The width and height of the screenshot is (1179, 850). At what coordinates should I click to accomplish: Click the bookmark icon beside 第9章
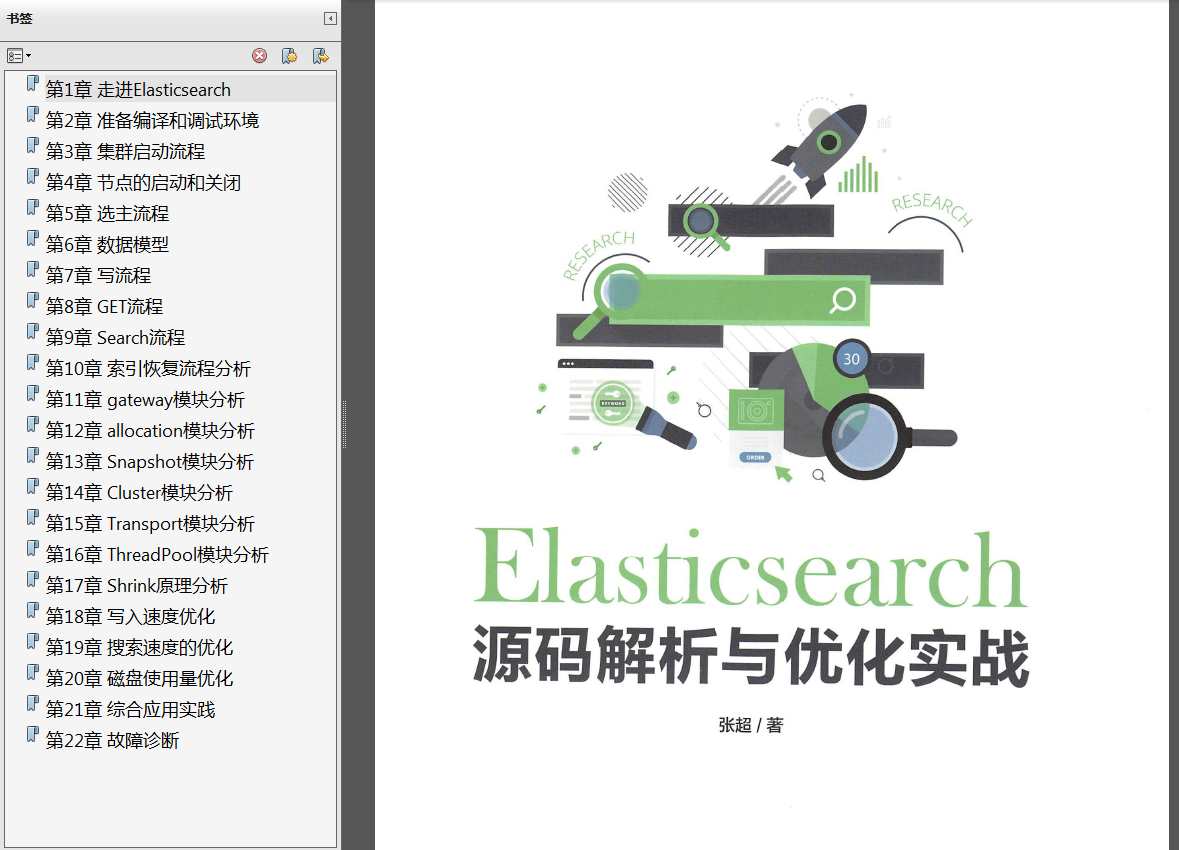32,331
